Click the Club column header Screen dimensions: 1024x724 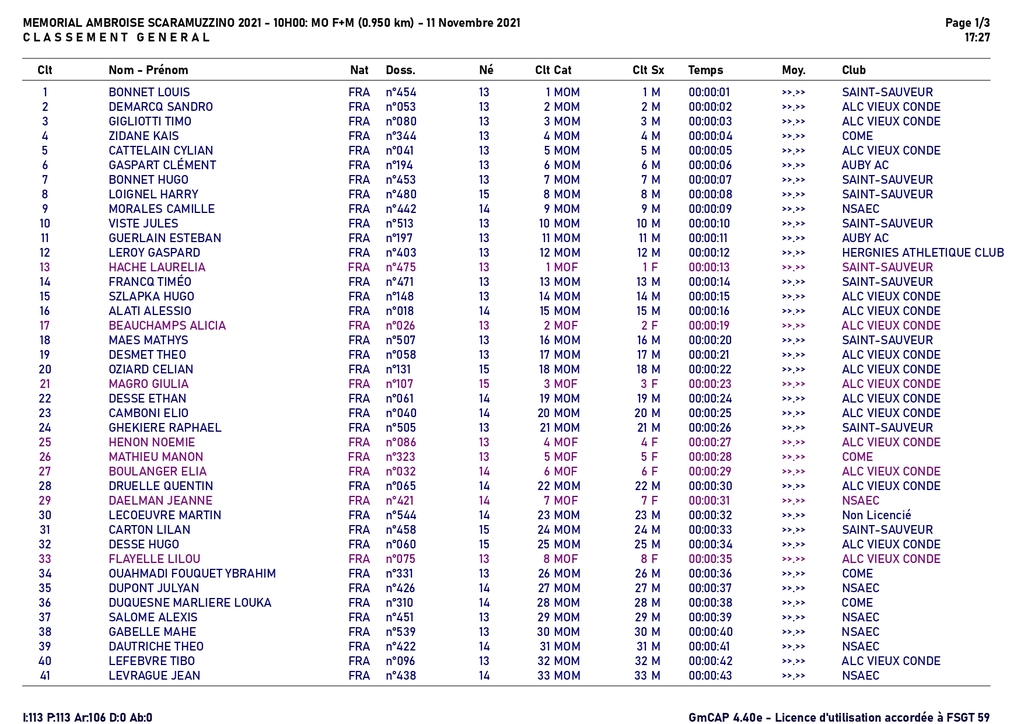tap(854, 70)
